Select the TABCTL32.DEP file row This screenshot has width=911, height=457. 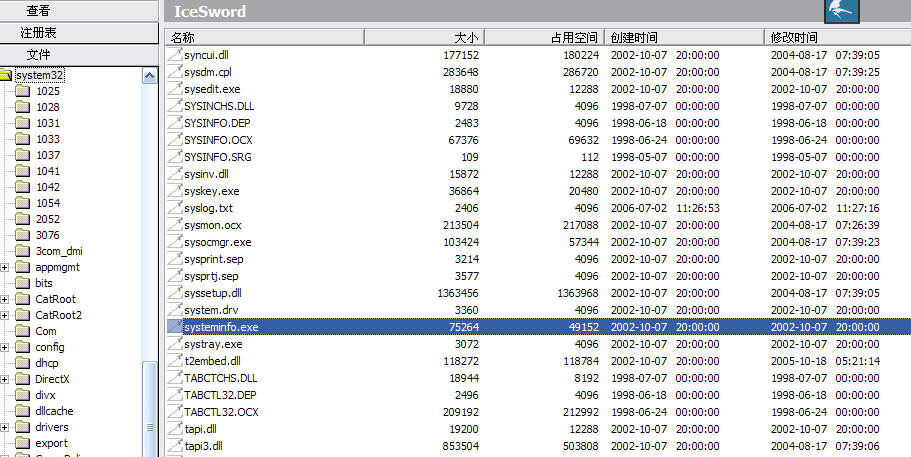538,395
